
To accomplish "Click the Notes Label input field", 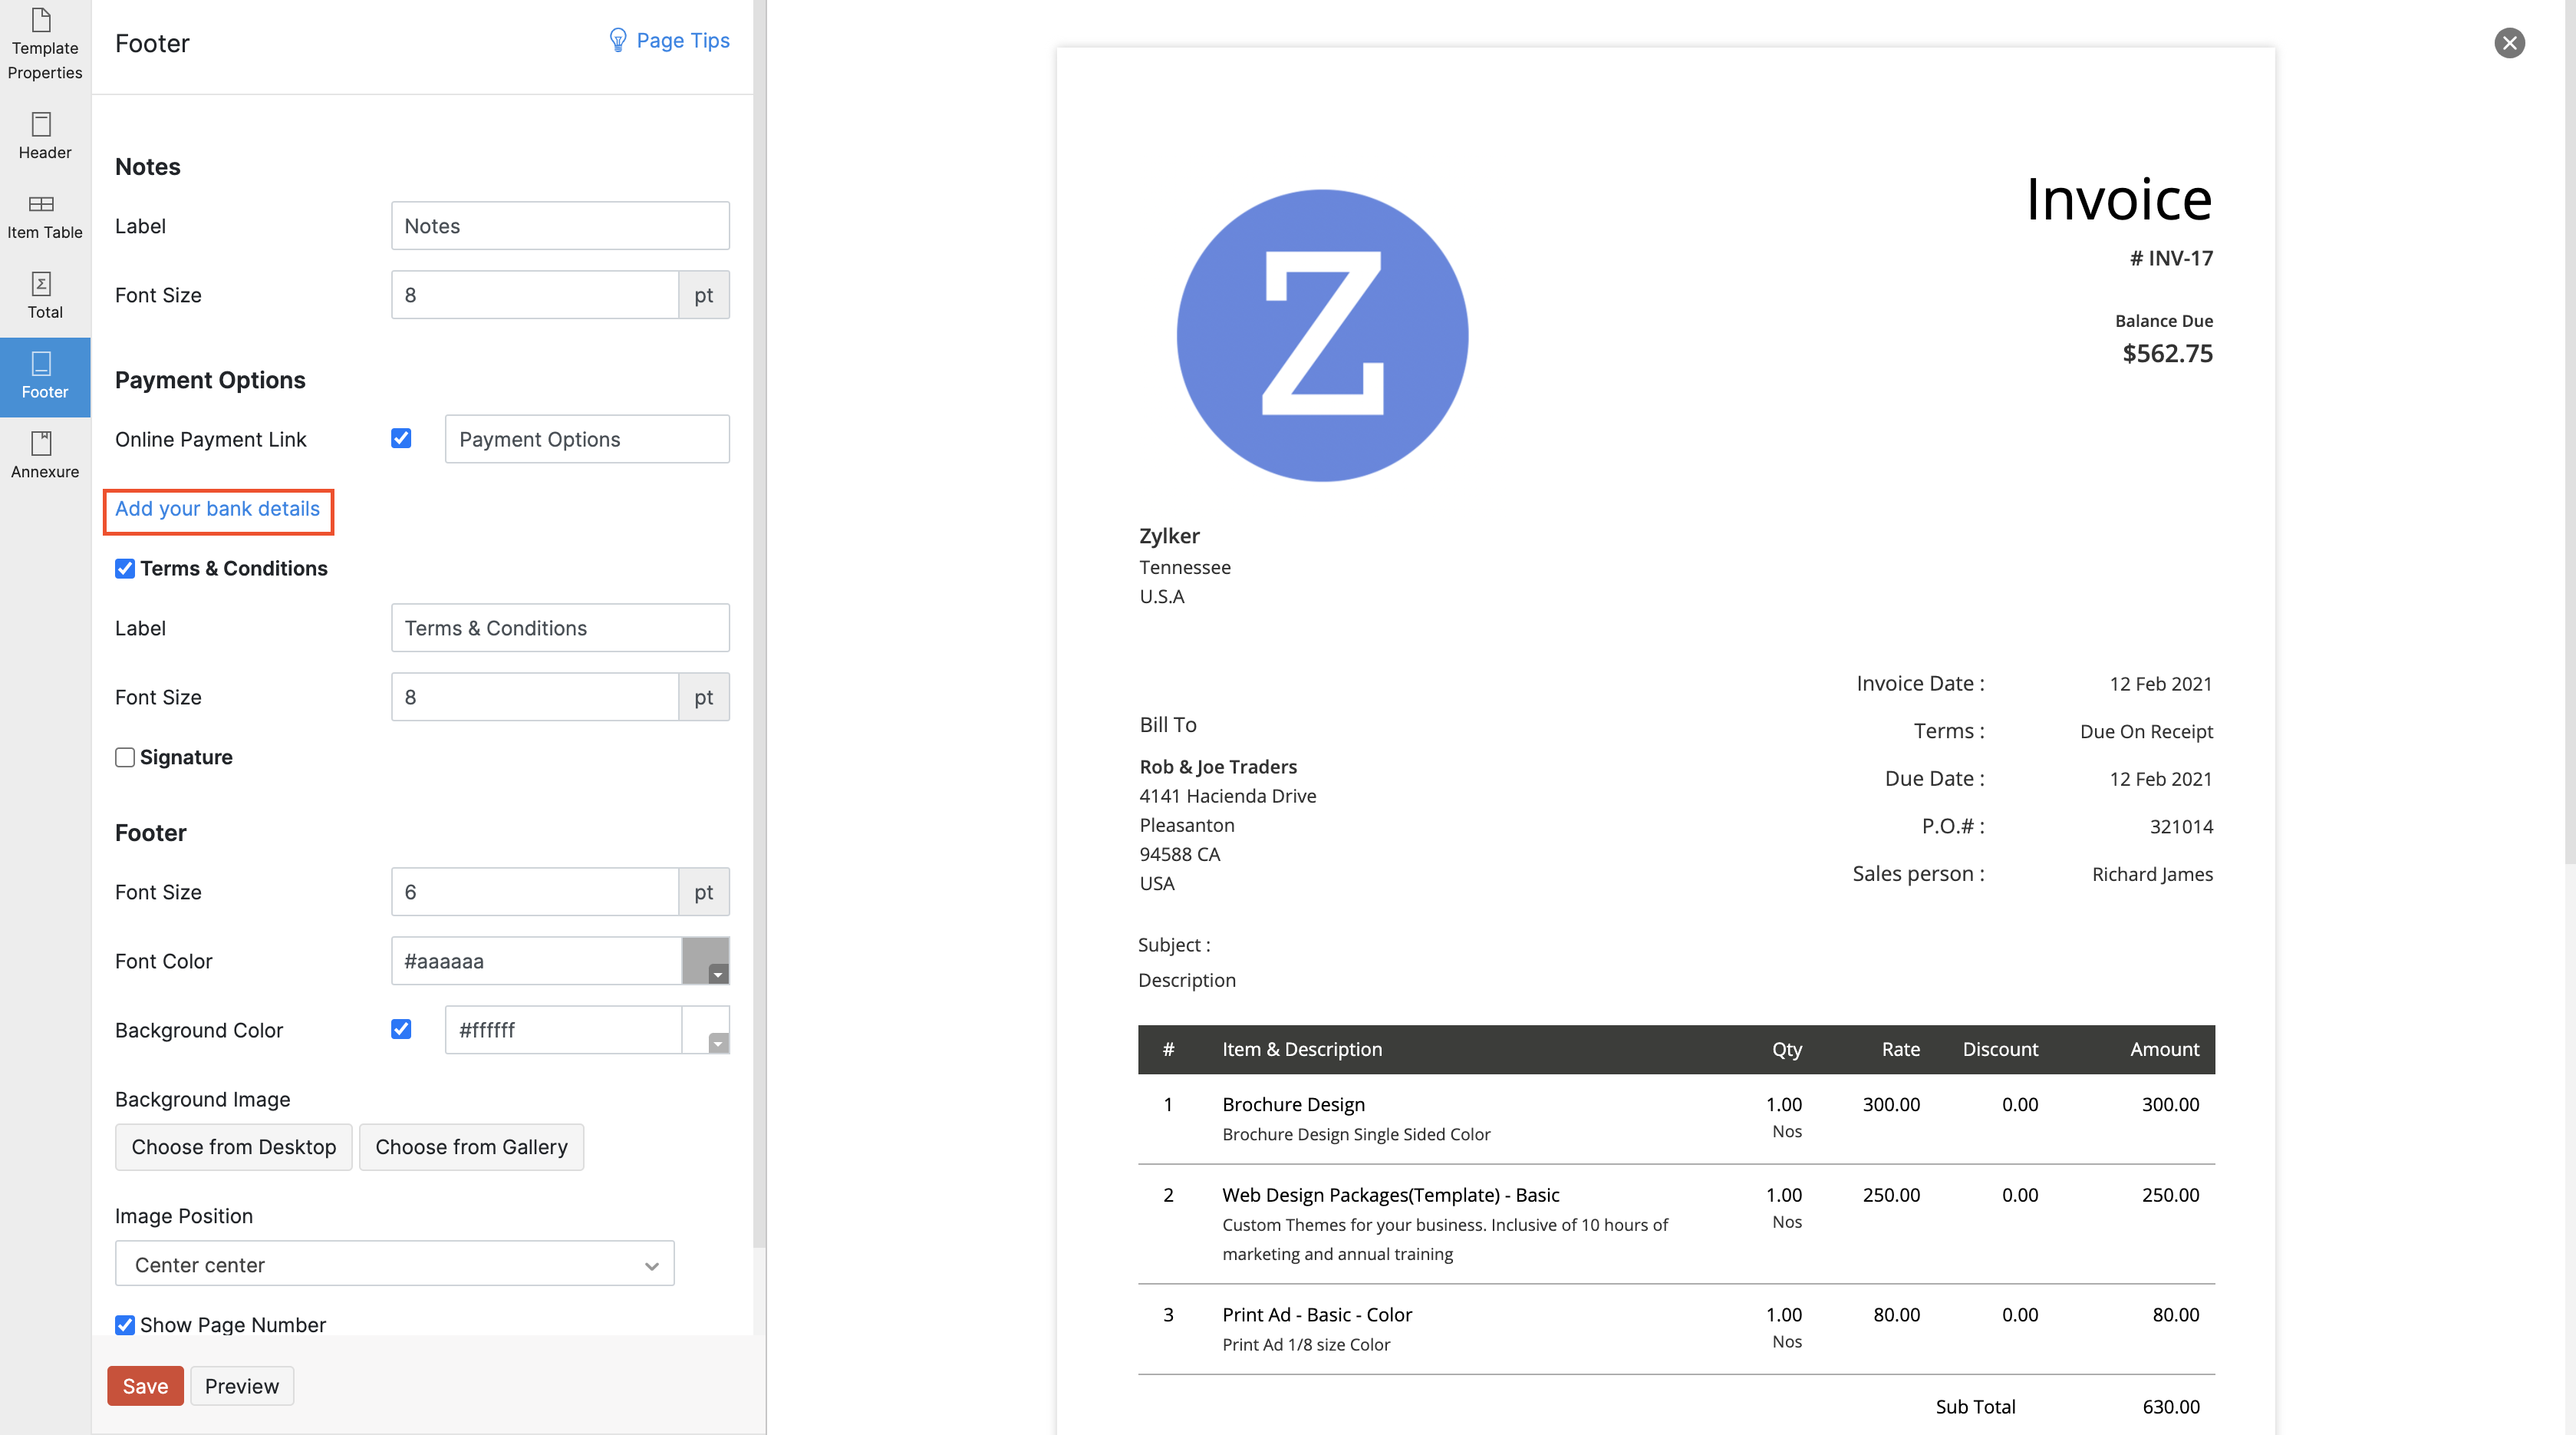I will (x=560, y=226).
